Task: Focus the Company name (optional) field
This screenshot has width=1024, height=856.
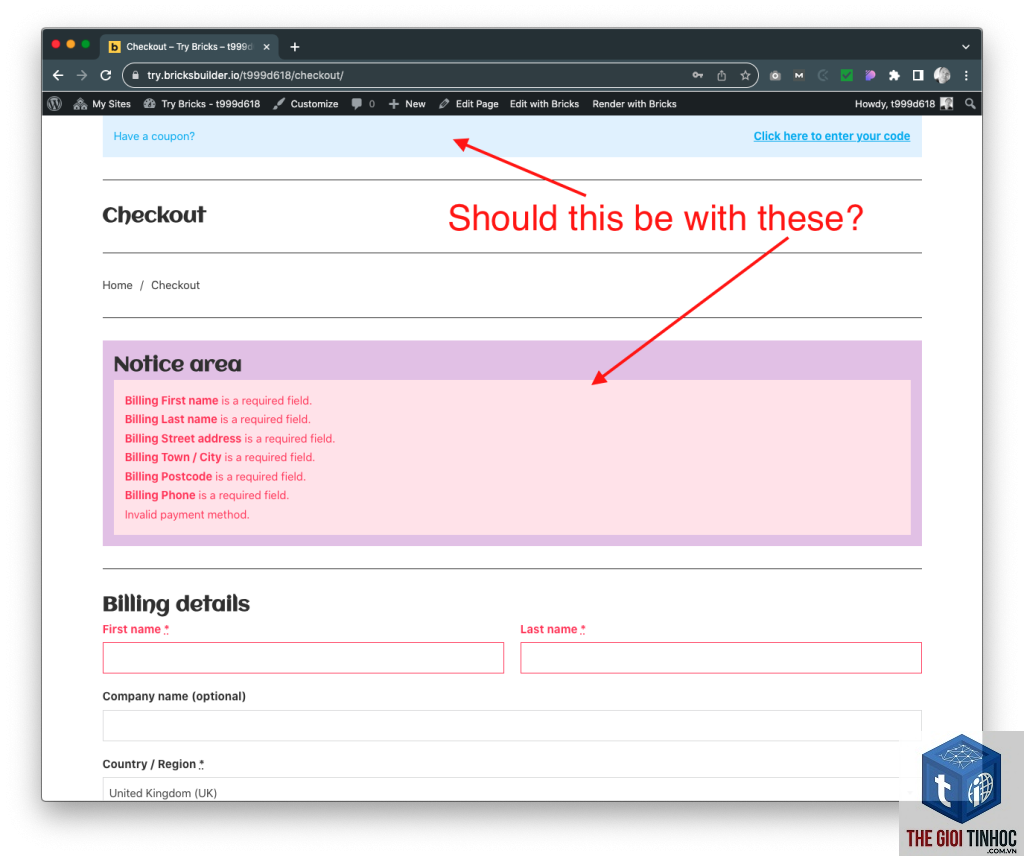Action: [x=512, y=725]
